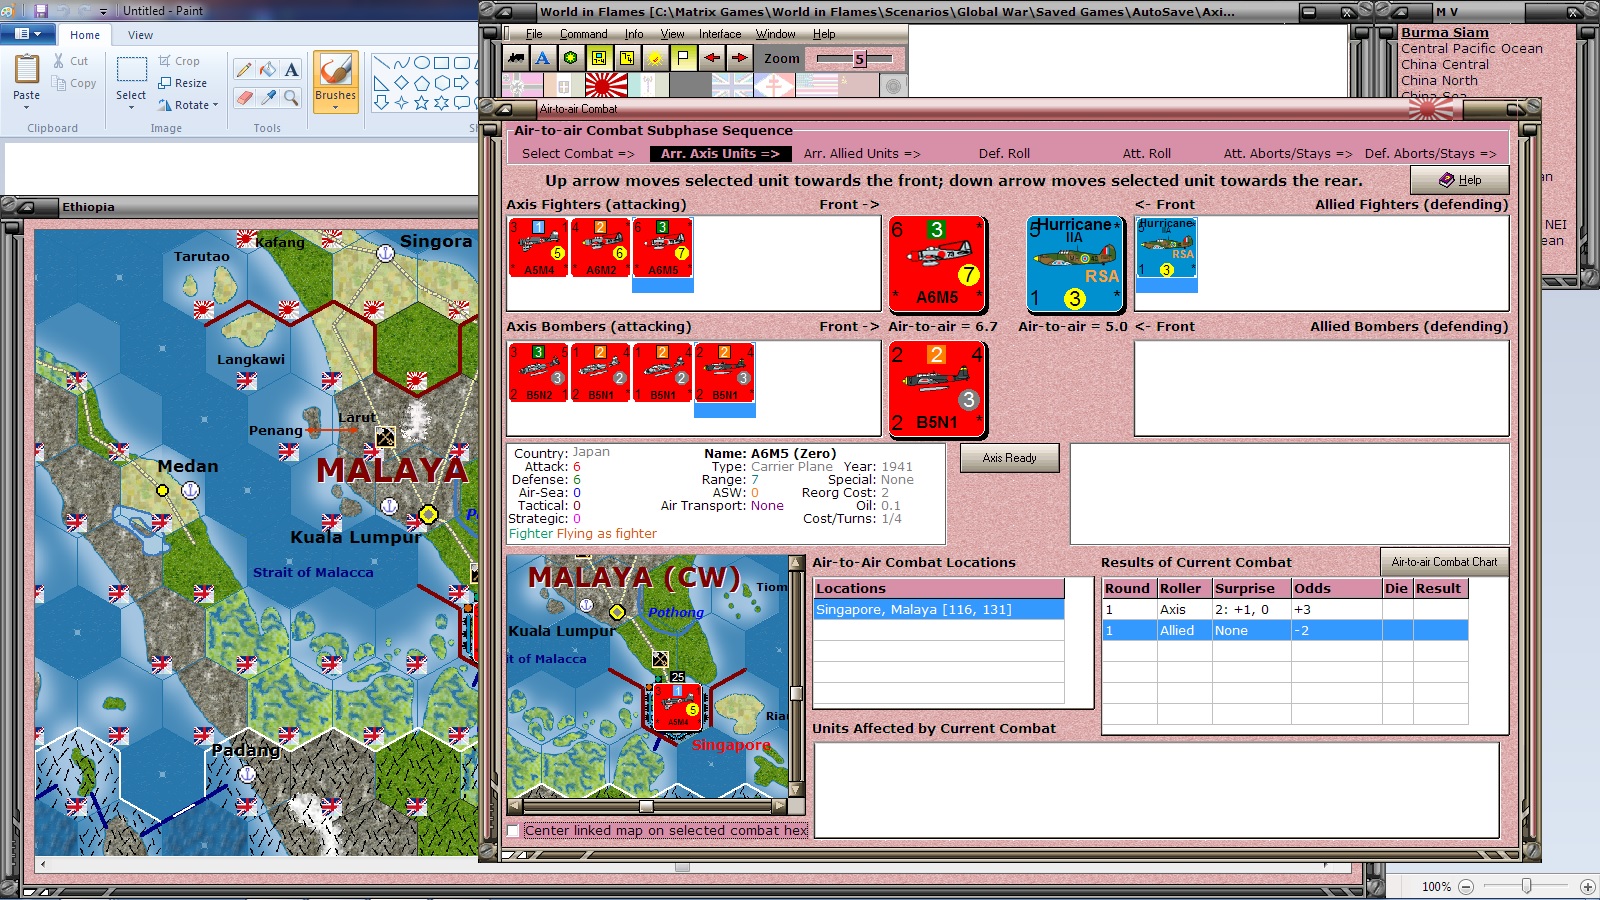Image resolution: width=1600 pixels, height=900 pixels.
Task: Click the Paint zoom out minus button
Action: [x=1466, y=887]
